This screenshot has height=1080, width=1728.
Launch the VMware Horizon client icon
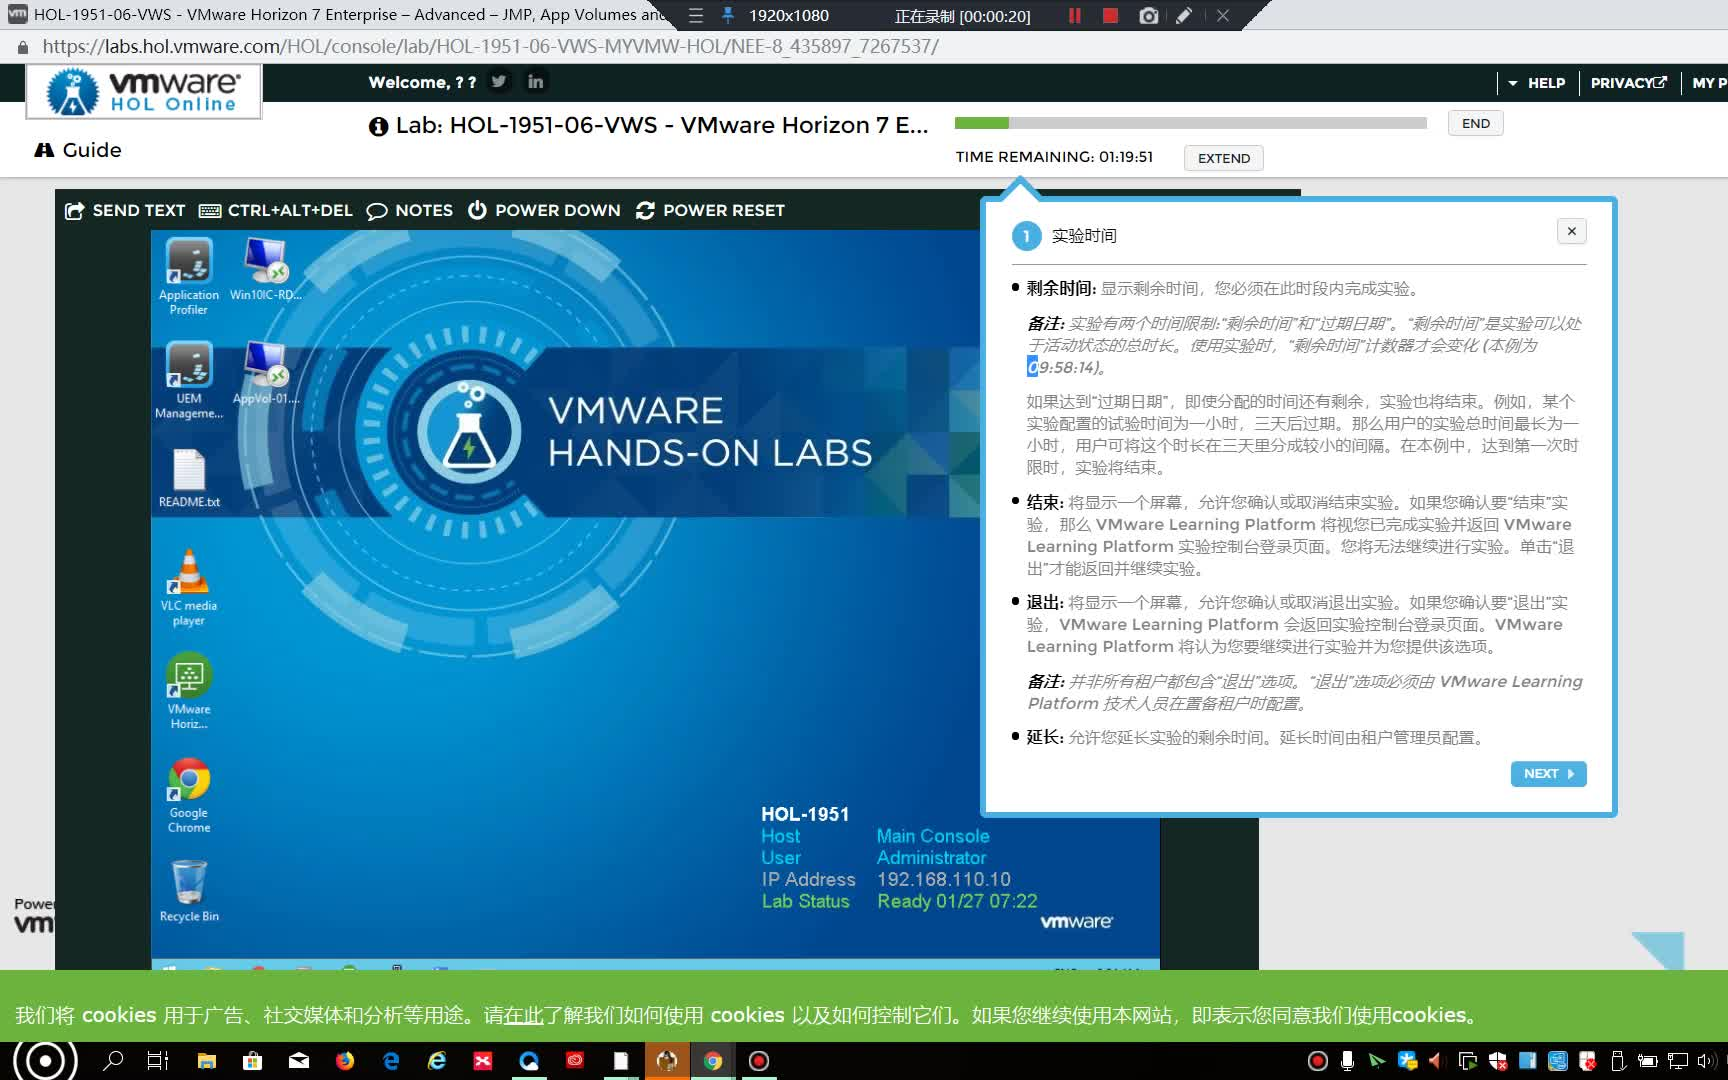188,691
